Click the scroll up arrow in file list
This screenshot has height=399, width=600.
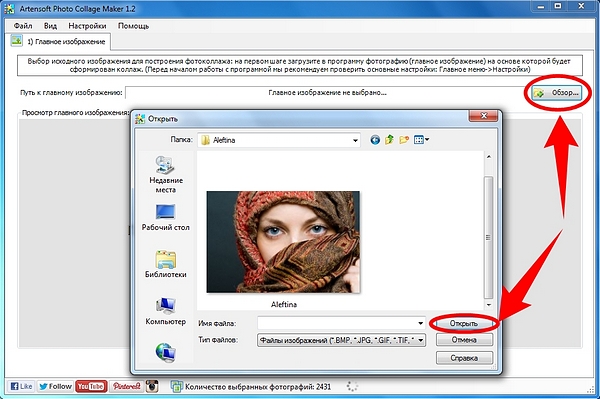[488, 157]
